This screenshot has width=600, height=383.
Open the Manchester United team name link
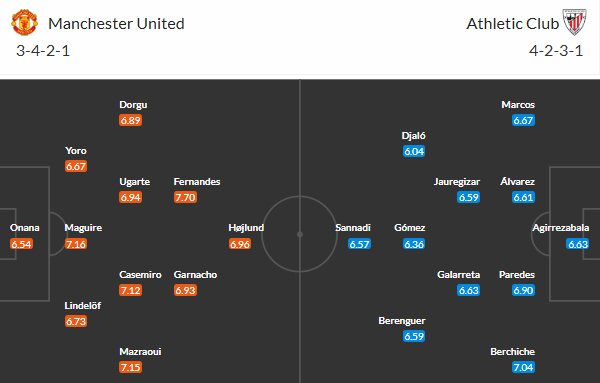[x=116, y=24]
